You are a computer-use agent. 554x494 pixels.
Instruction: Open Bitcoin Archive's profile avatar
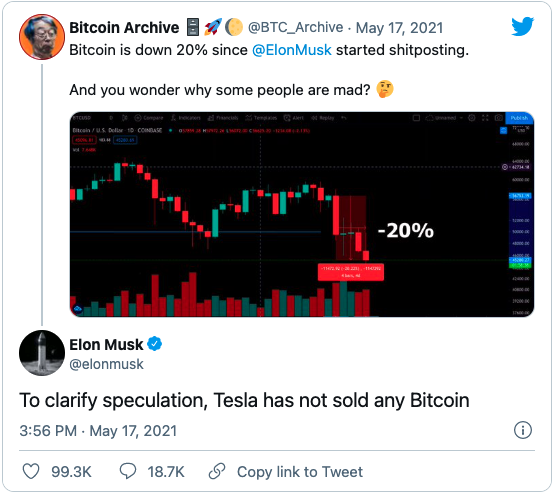(x=42, y=37)
